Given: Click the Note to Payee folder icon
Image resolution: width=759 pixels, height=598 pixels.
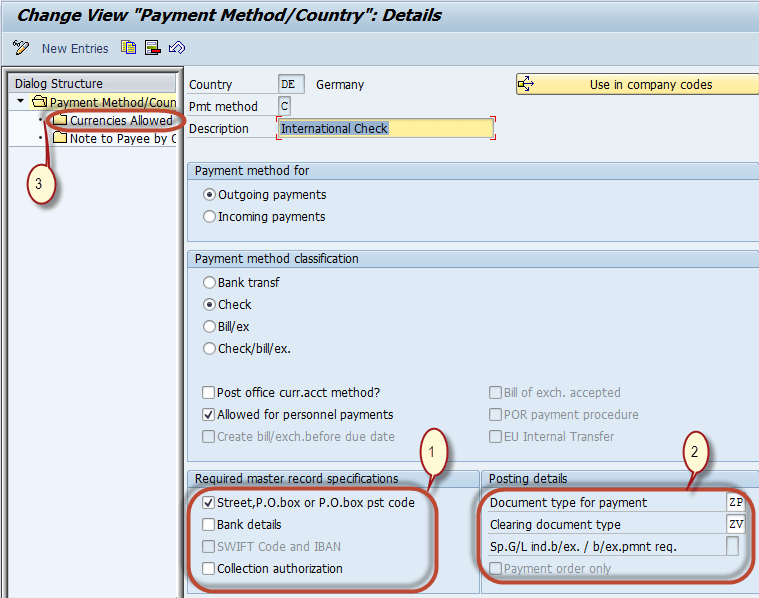Looking at the screenshot, I should click(60, 139).
